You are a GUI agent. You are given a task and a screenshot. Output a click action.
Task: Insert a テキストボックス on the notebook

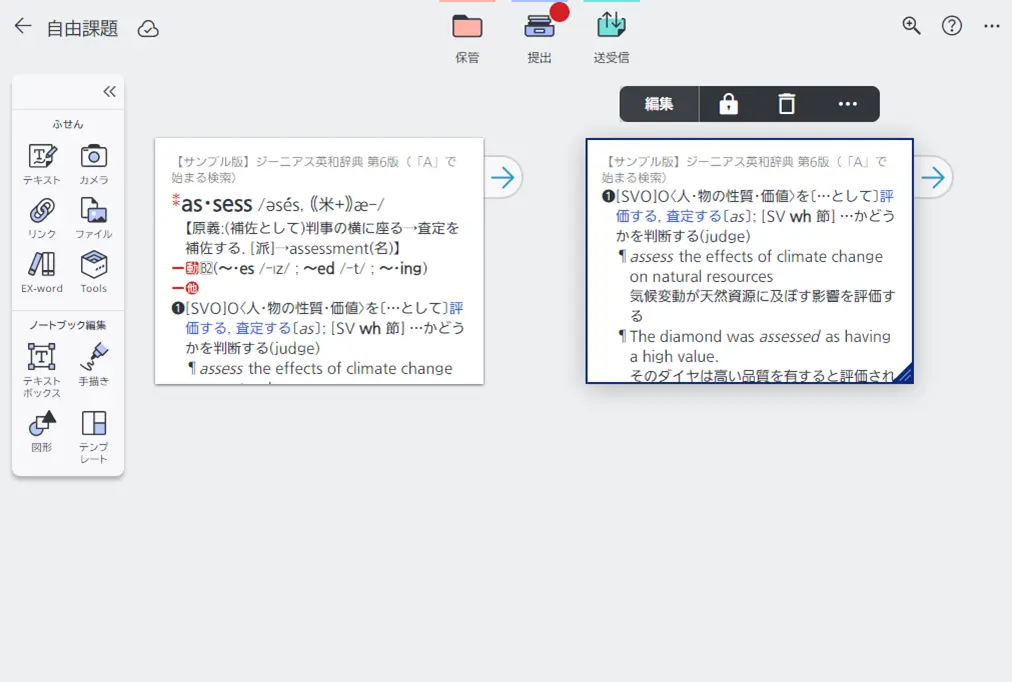coord(43,362)
